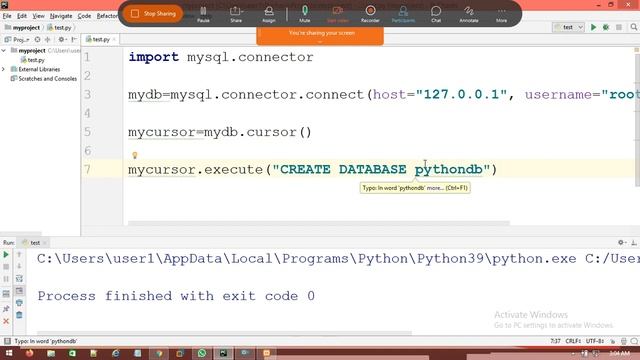Rerun test with Run panel play icon
640x360 pixels.
pos(6,255)
